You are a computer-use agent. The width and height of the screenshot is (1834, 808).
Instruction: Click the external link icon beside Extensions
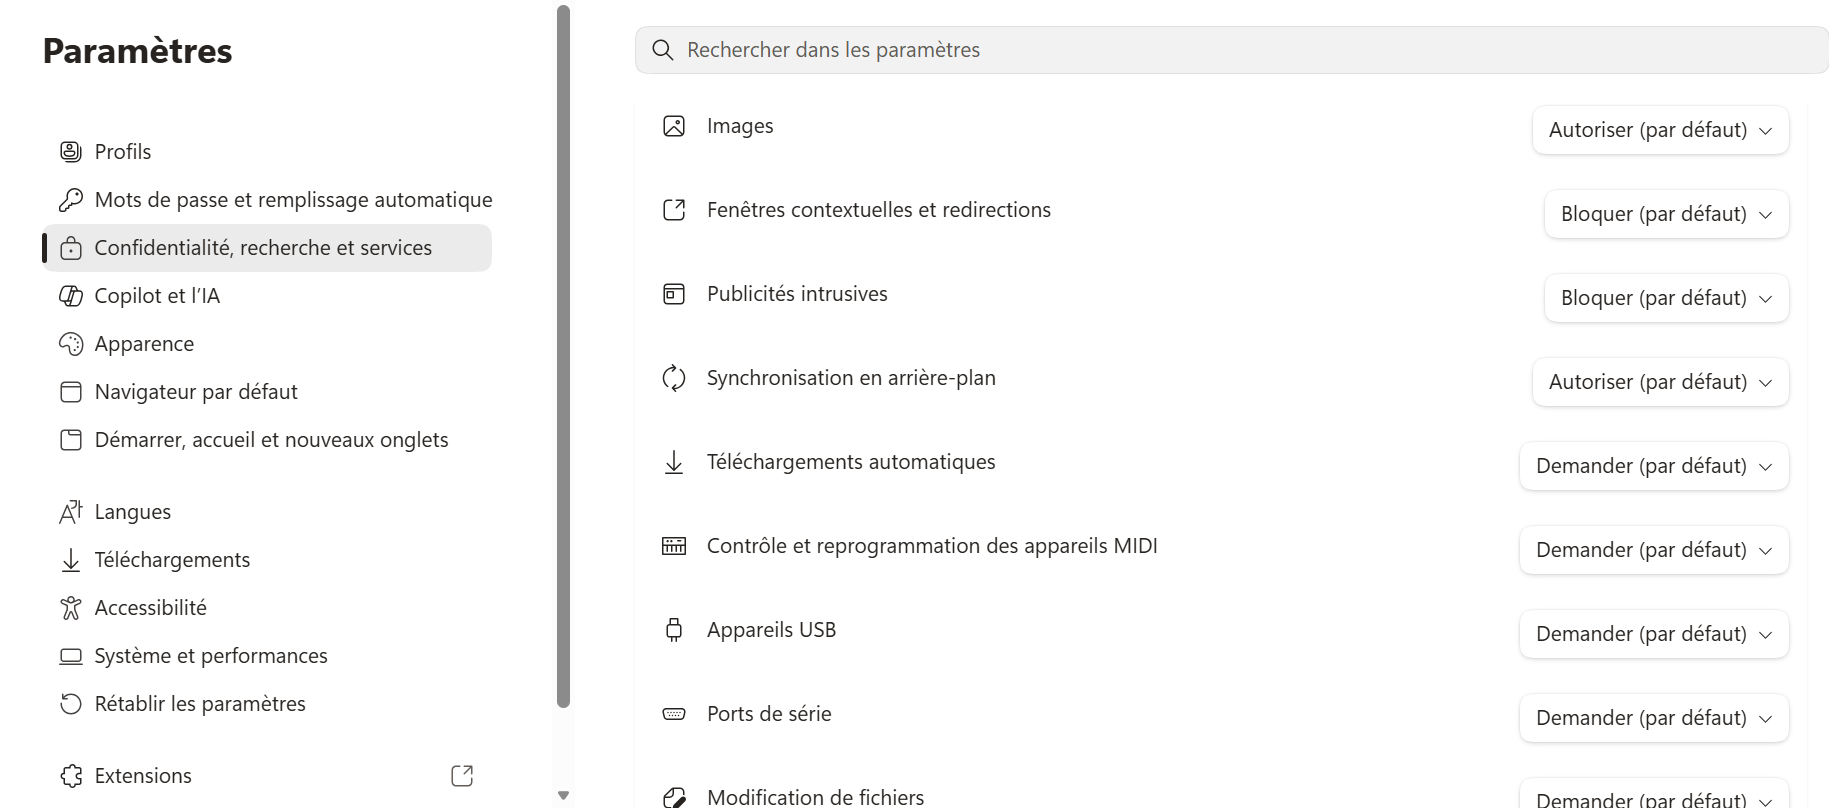(x=462, y=776)
